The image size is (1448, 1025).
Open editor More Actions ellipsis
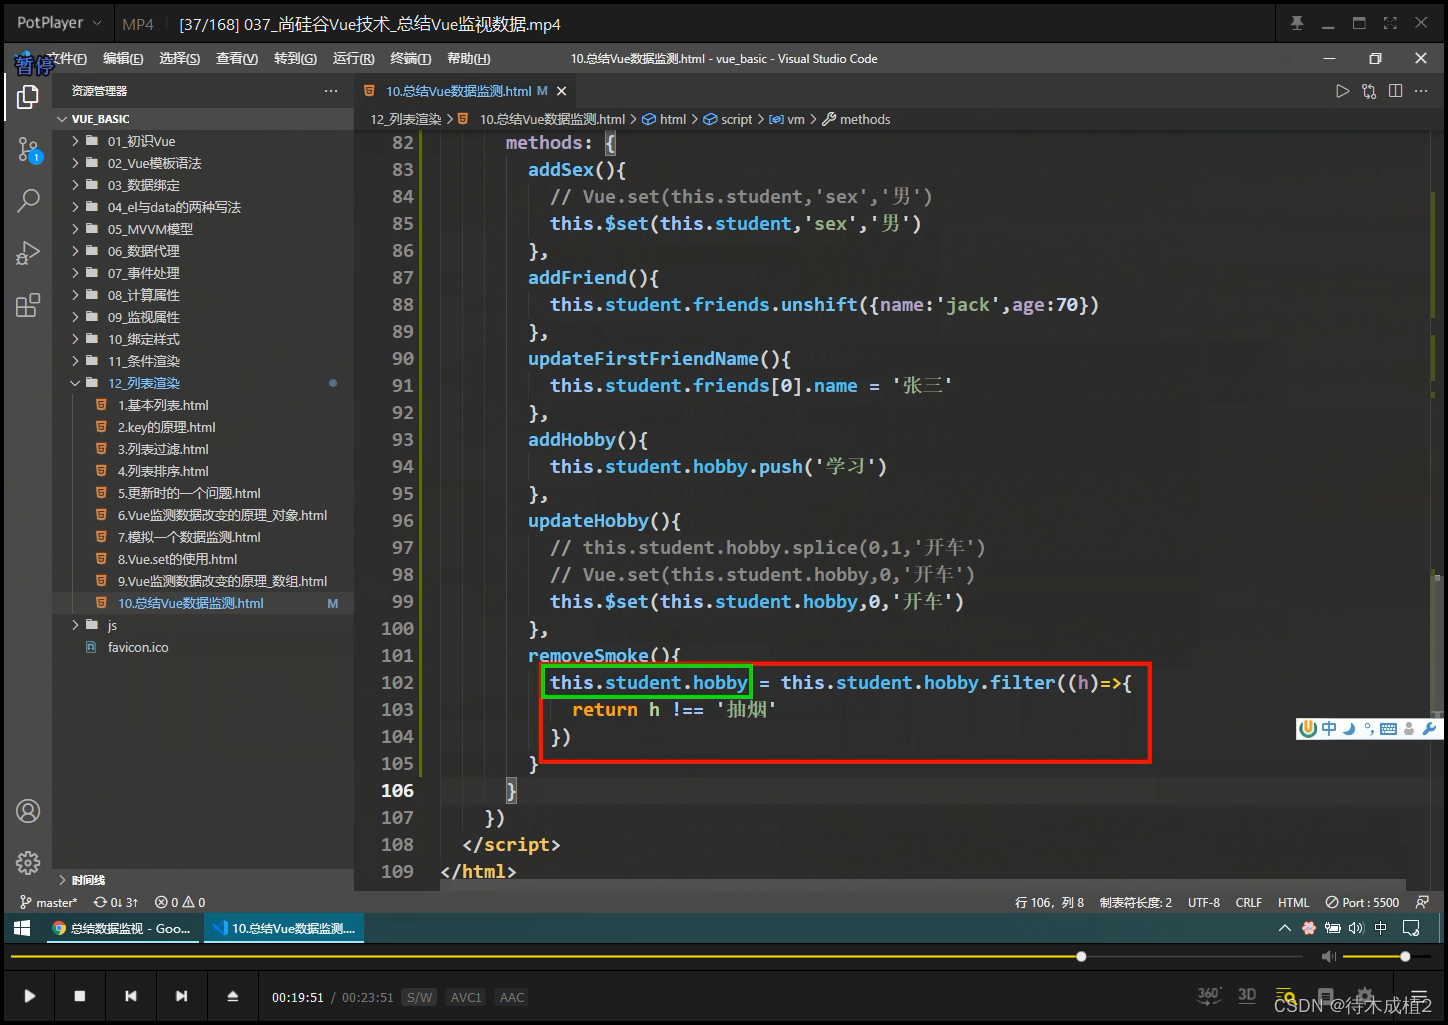pos(1422,91)
